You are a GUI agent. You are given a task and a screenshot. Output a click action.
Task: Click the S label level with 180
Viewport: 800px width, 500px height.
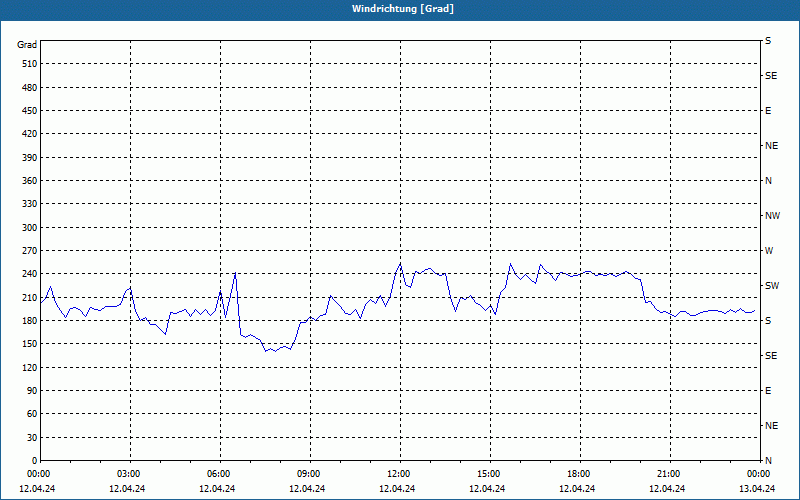point(768,321)
